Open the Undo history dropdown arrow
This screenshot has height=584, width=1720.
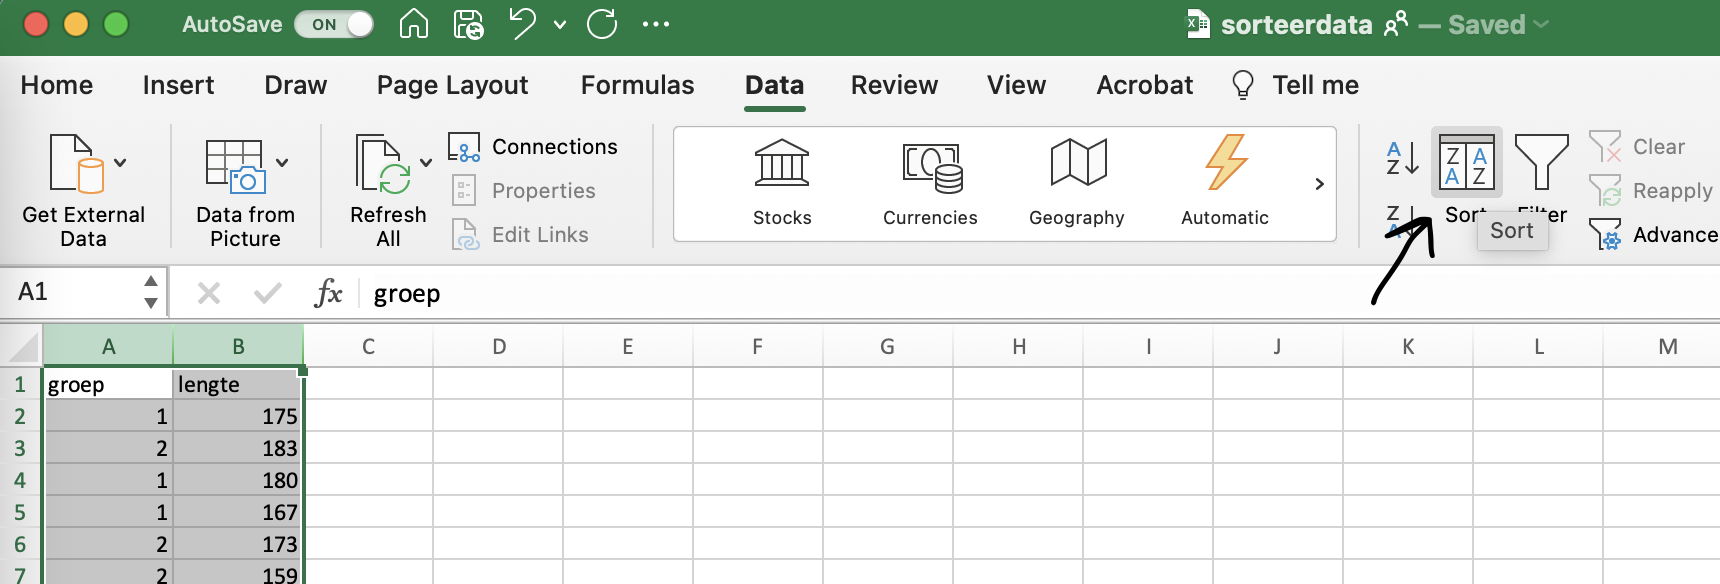[560, 24]
